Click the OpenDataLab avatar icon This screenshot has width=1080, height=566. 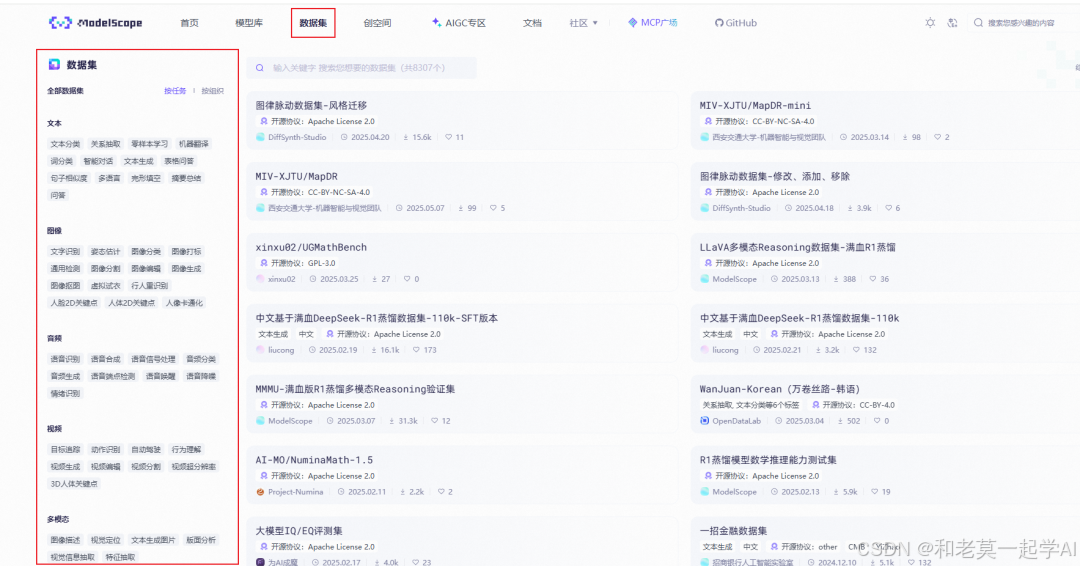tap(705, 421)
